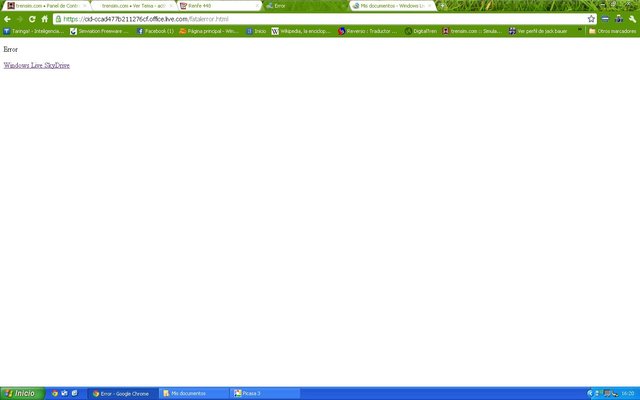Click the address bar URL field
This screenshot has width=640, height=400.
[x=324, y=19]
